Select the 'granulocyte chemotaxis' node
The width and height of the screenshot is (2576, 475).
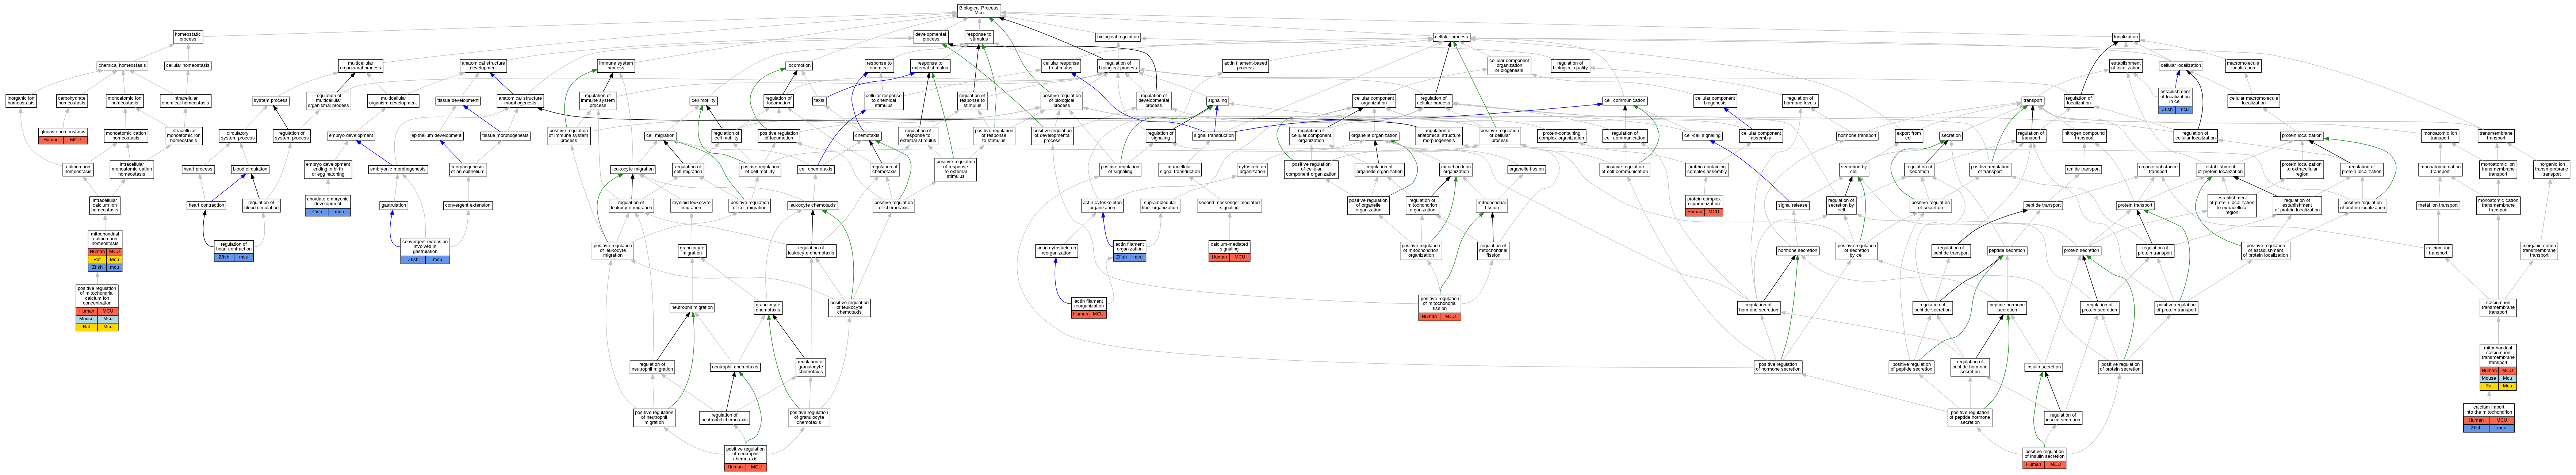pos(768,308)
